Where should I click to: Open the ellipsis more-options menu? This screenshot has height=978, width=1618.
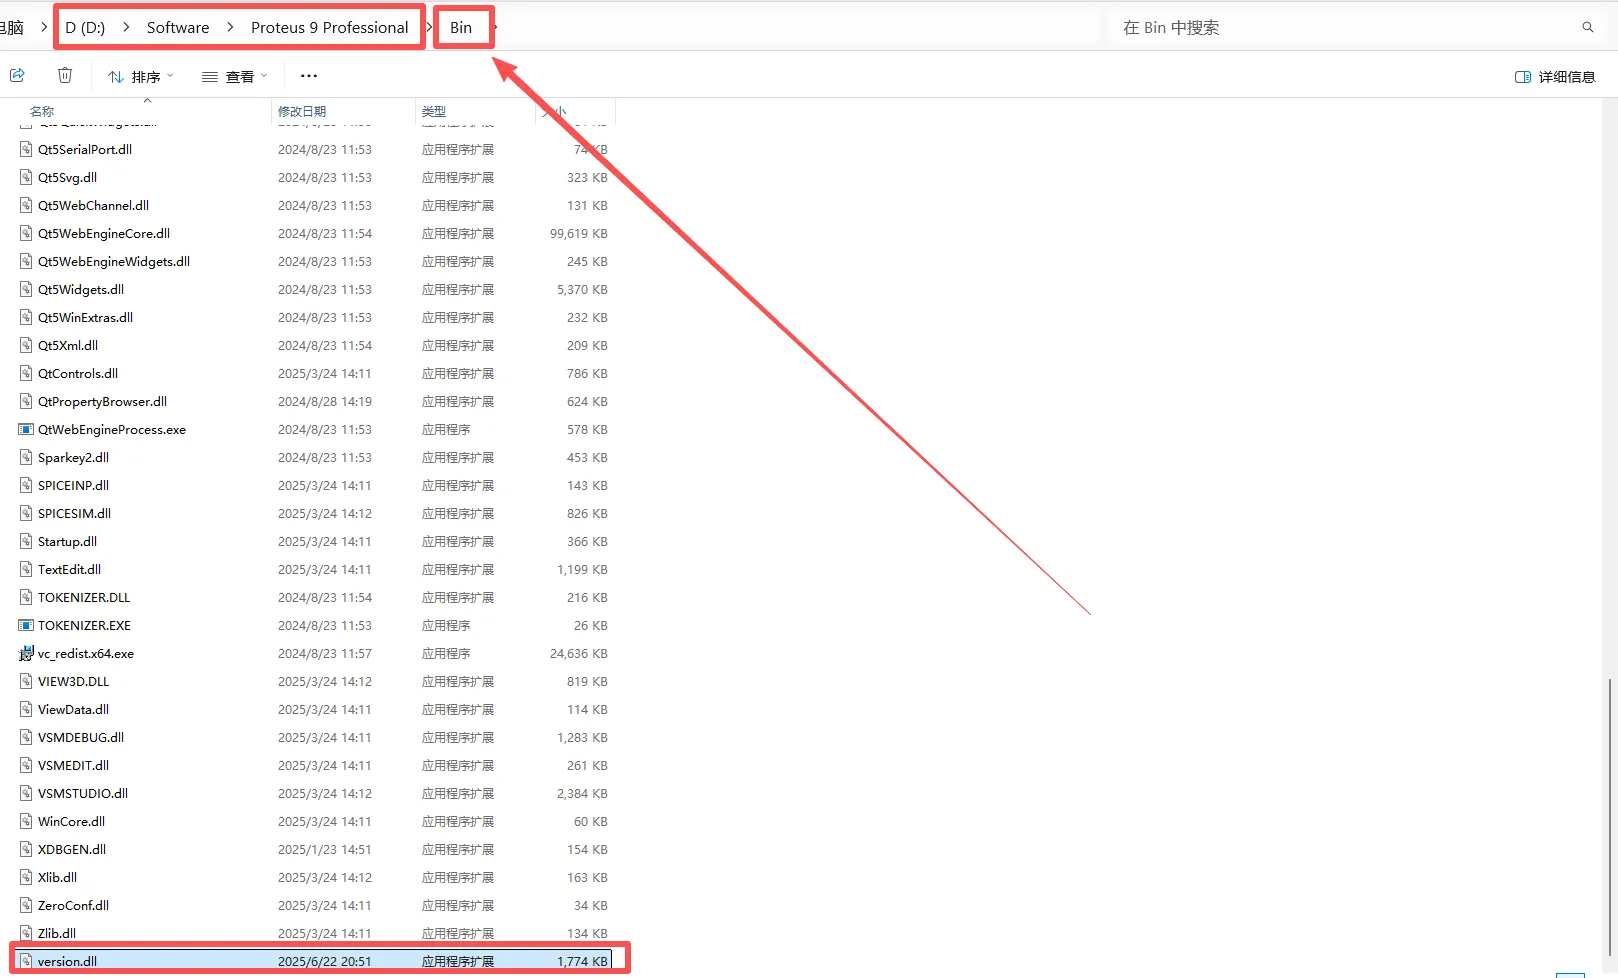(x=309, y=76)
